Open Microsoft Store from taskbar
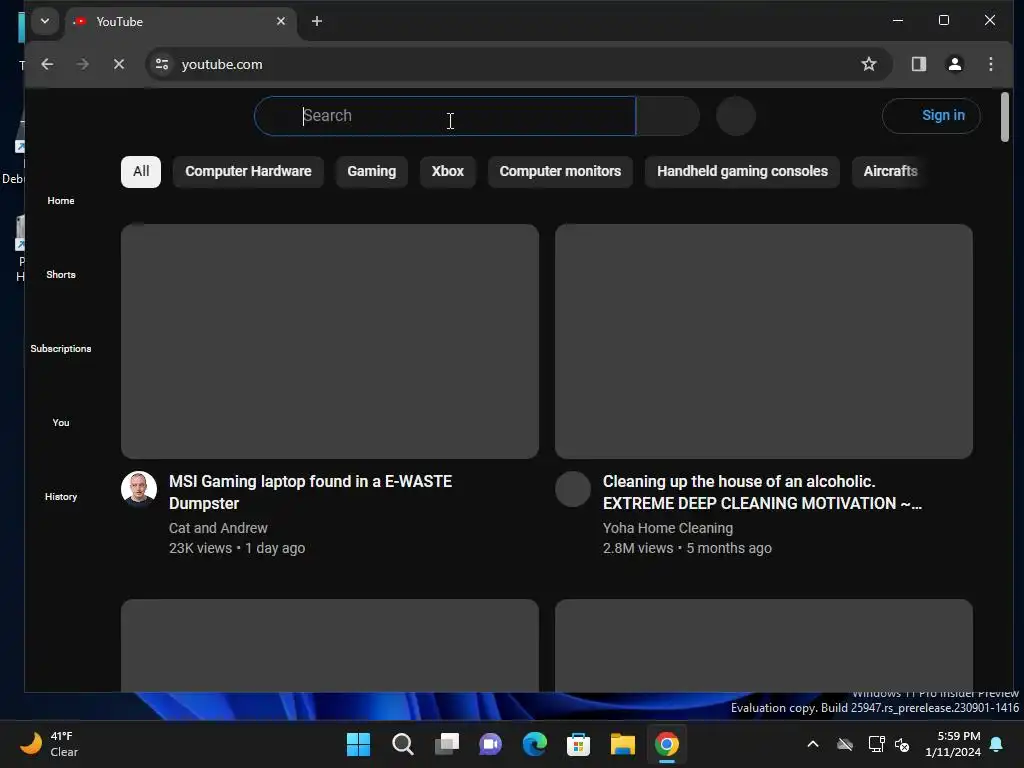 coord(579,744)
